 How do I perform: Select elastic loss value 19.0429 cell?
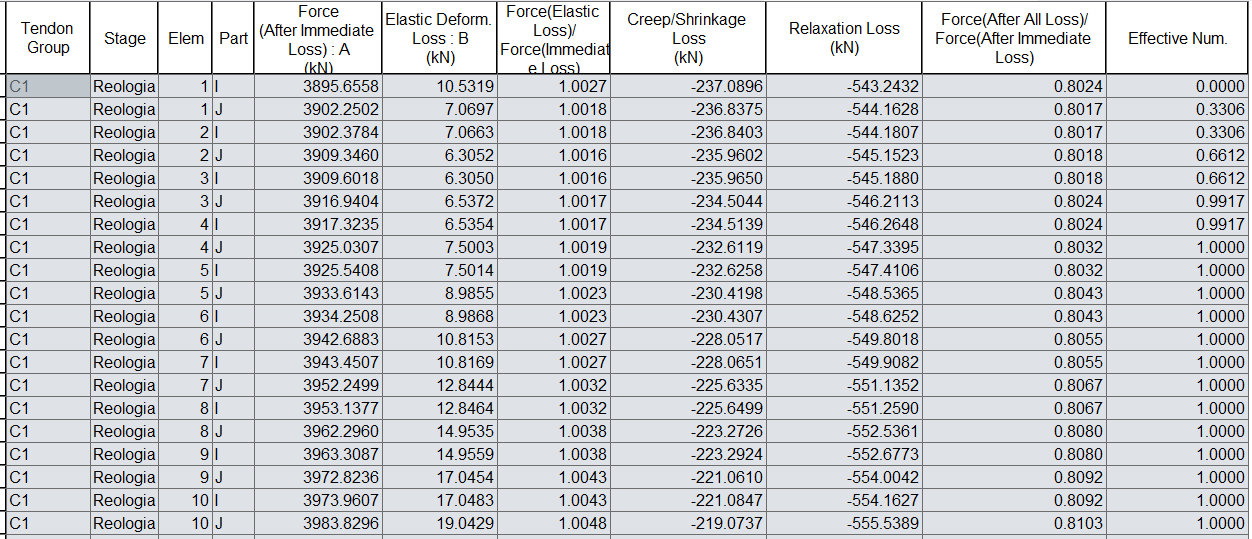tap(439, 523)
